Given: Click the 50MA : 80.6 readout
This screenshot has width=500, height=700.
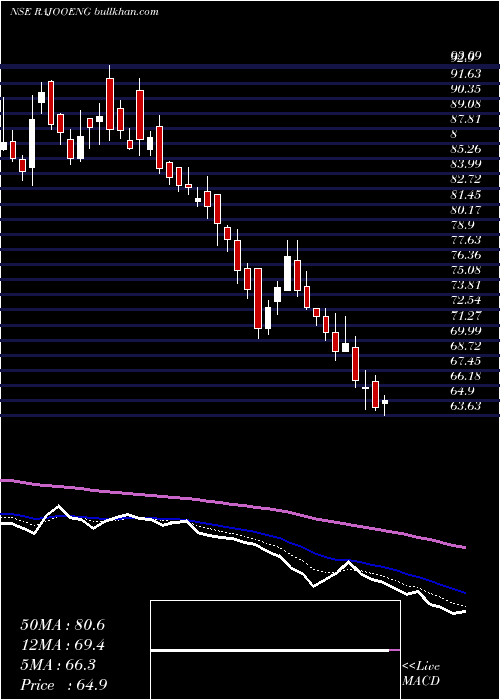Looking at the screenshot, I should coord(62,625).
